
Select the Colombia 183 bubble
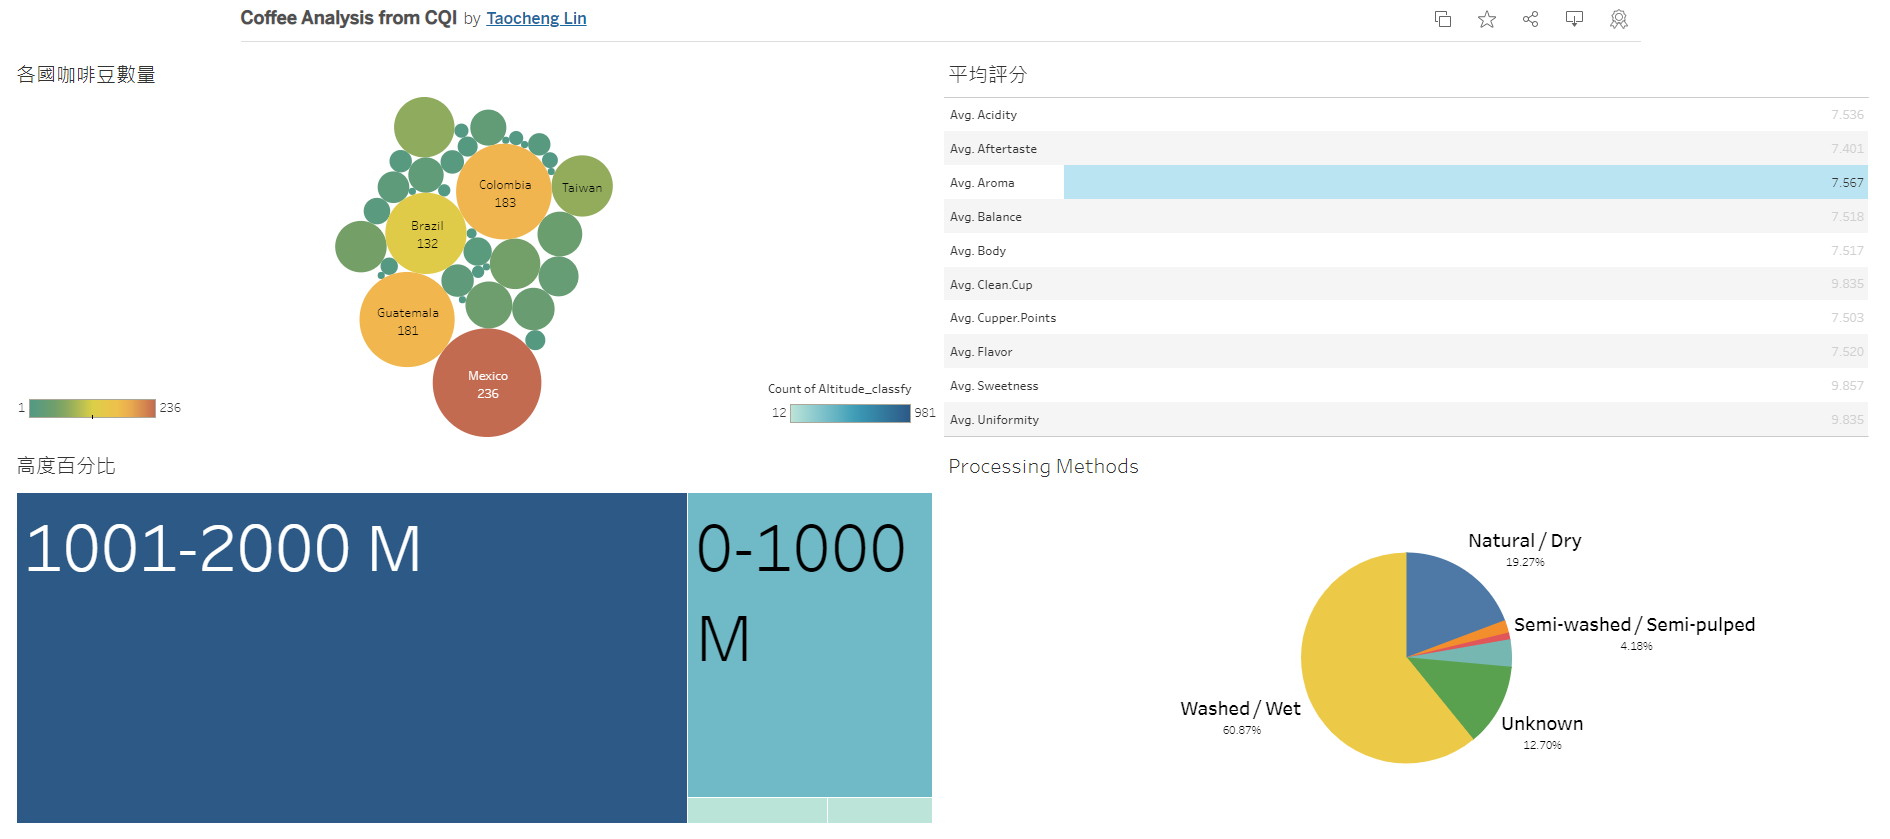[504, 192]
